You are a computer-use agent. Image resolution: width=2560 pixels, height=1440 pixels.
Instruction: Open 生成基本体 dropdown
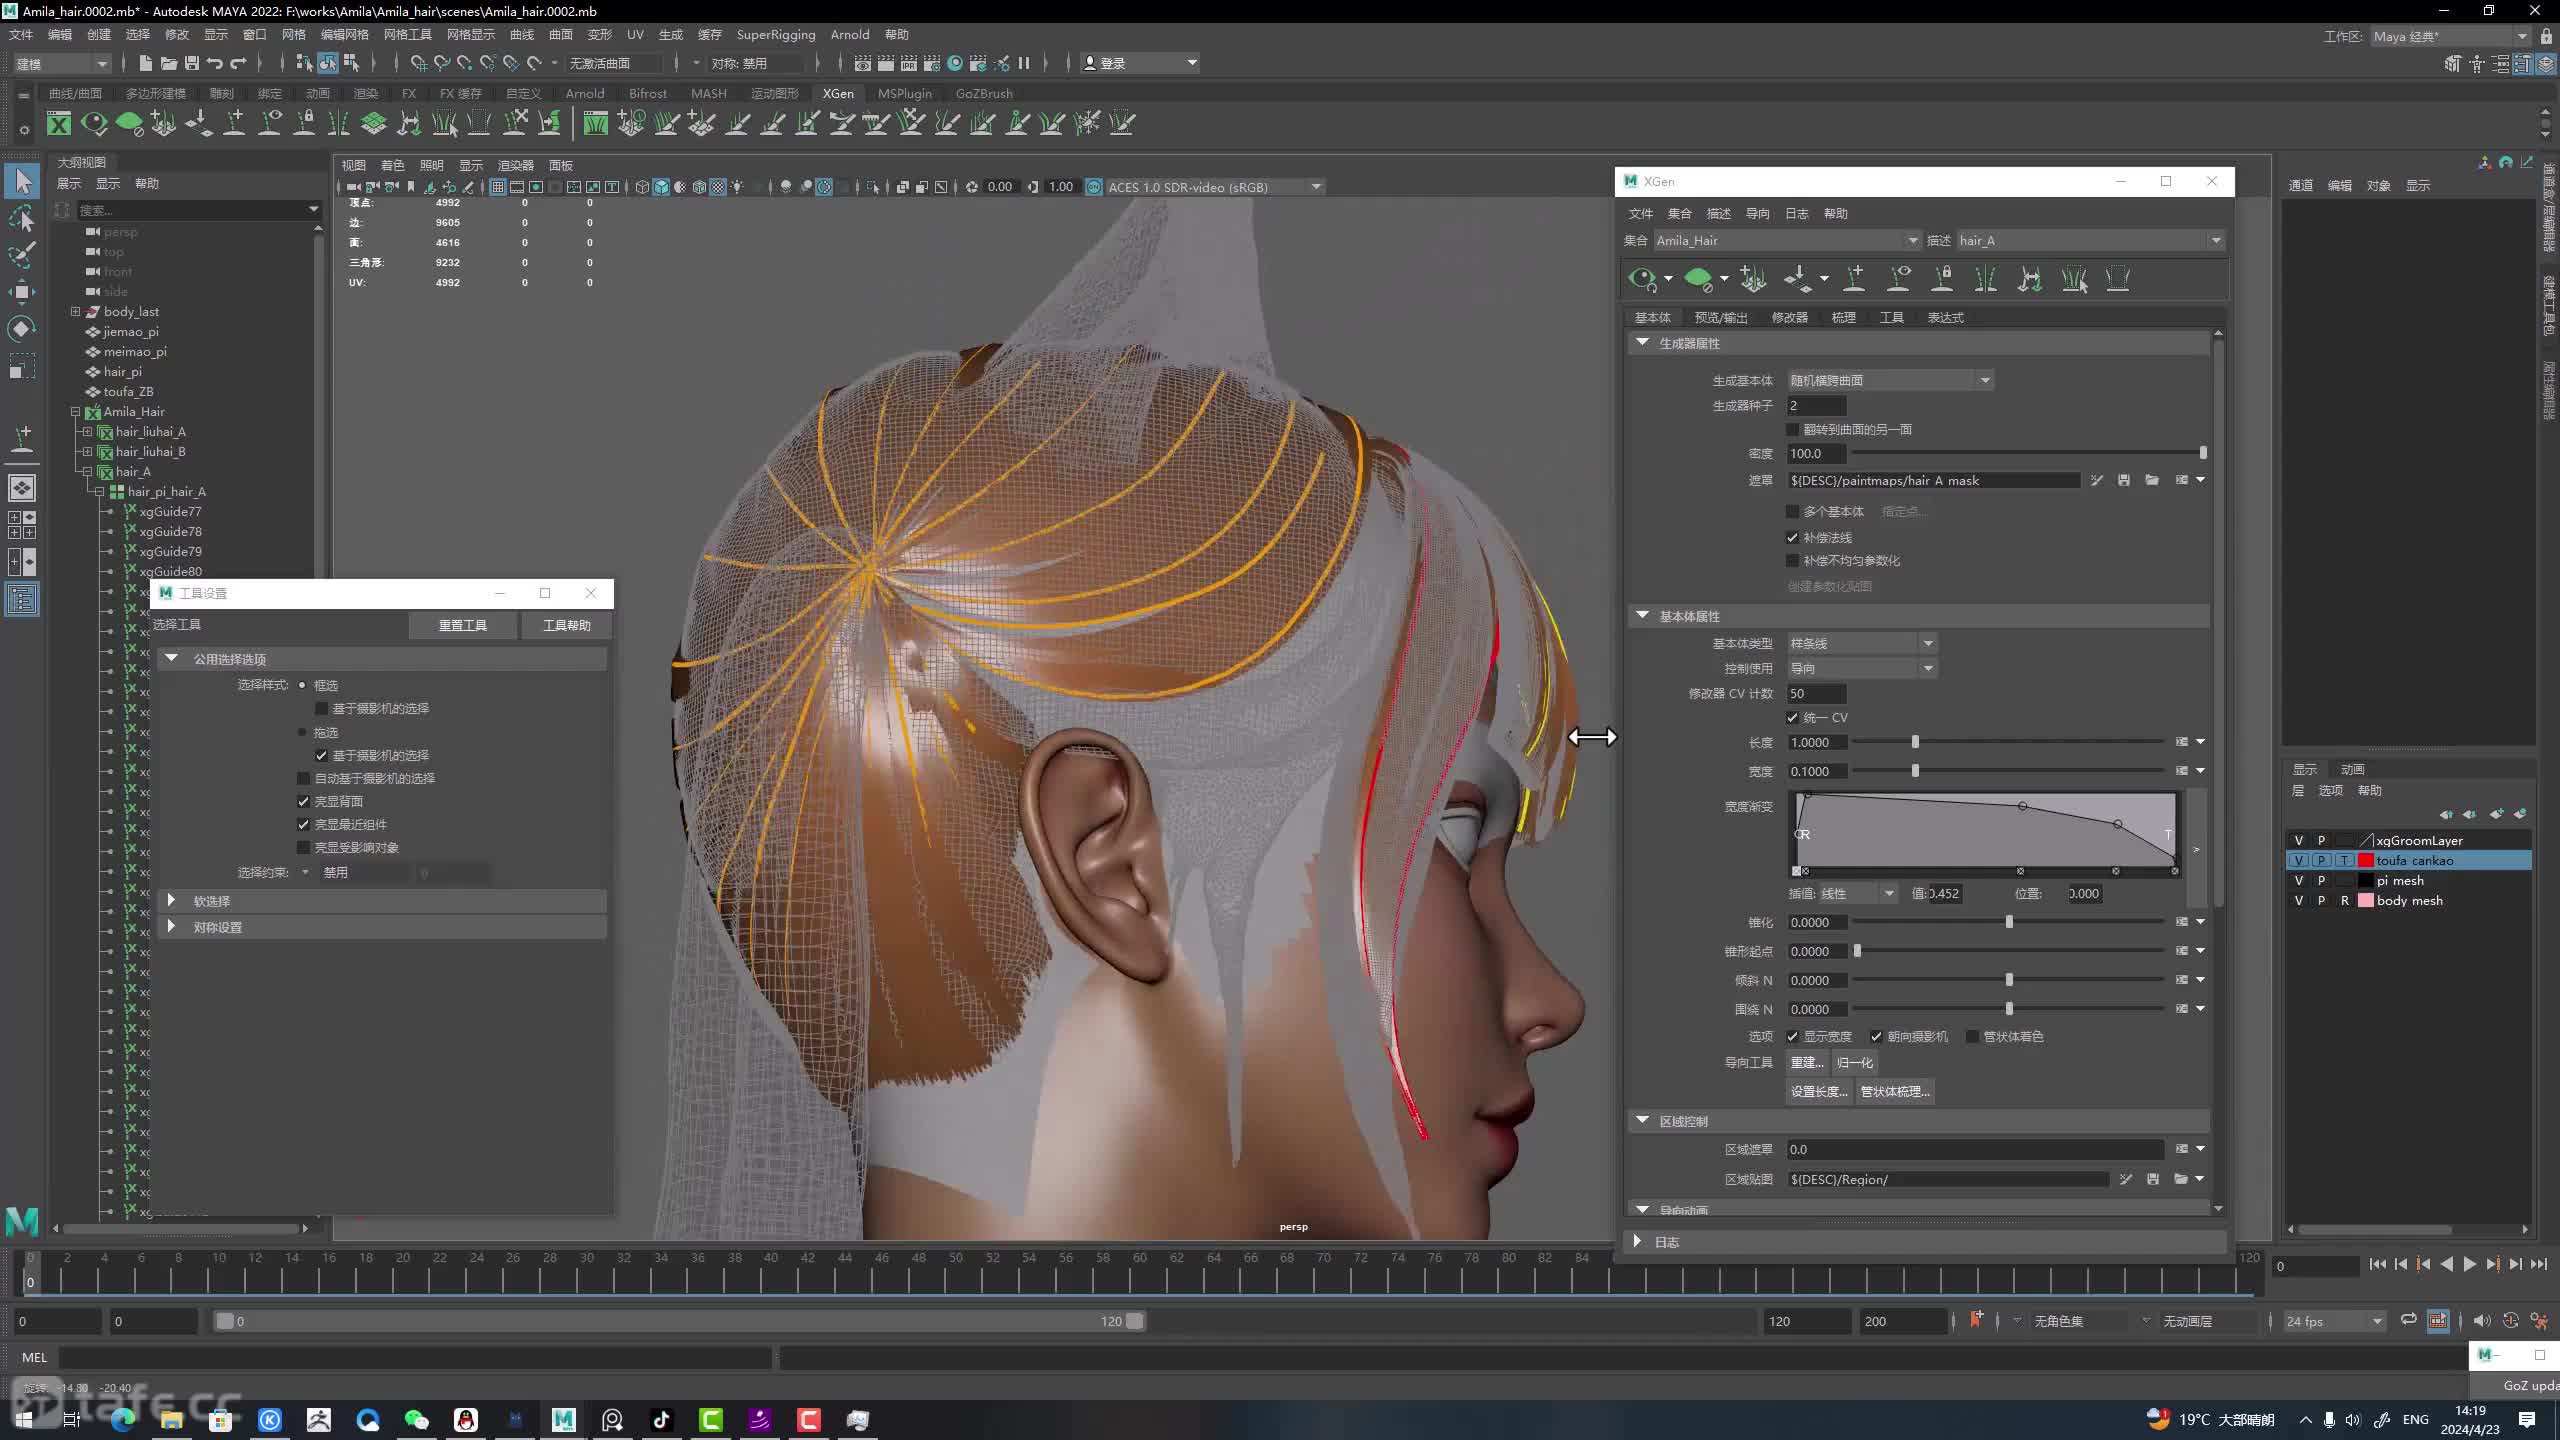[1890, 380]
